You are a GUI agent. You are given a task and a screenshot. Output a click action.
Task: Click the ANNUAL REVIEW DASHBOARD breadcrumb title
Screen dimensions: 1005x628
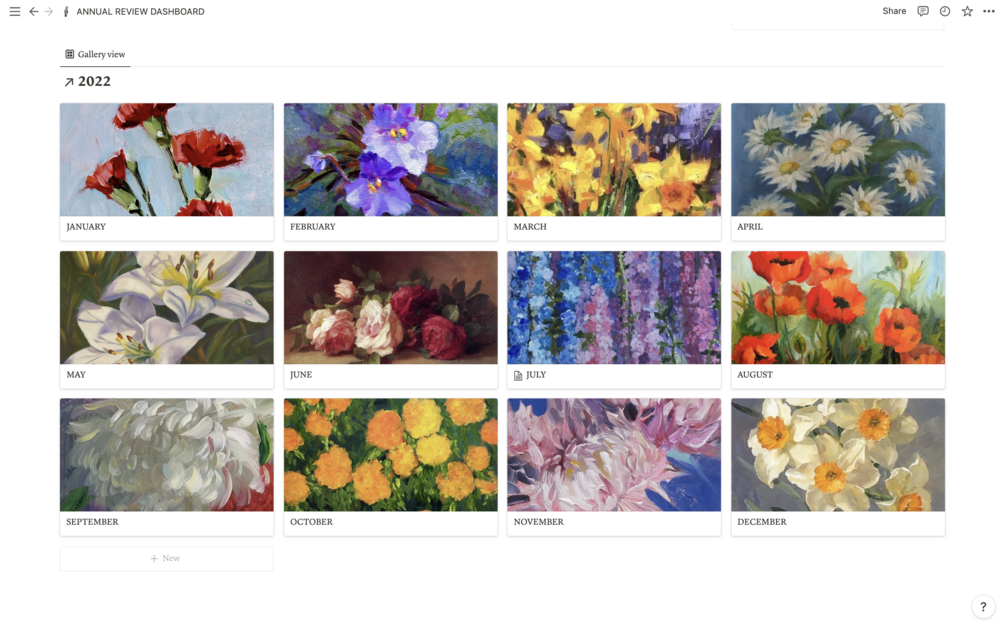point(140,12)
